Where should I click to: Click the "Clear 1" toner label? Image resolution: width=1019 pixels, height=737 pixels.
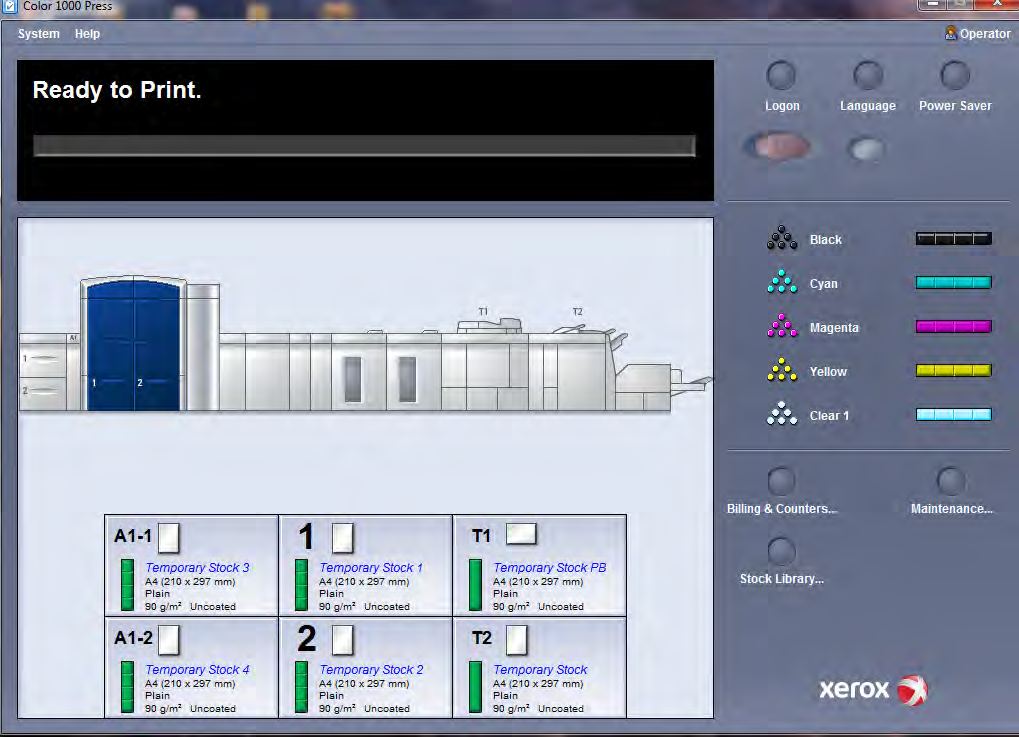(829, 416)
